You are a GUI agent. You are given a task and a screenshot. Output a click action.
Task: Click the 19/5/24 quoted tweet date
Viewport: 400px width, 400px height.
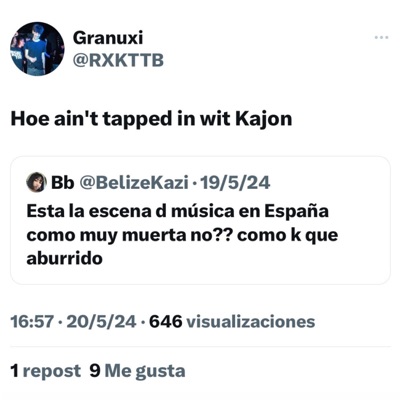(x=234, y=183)
